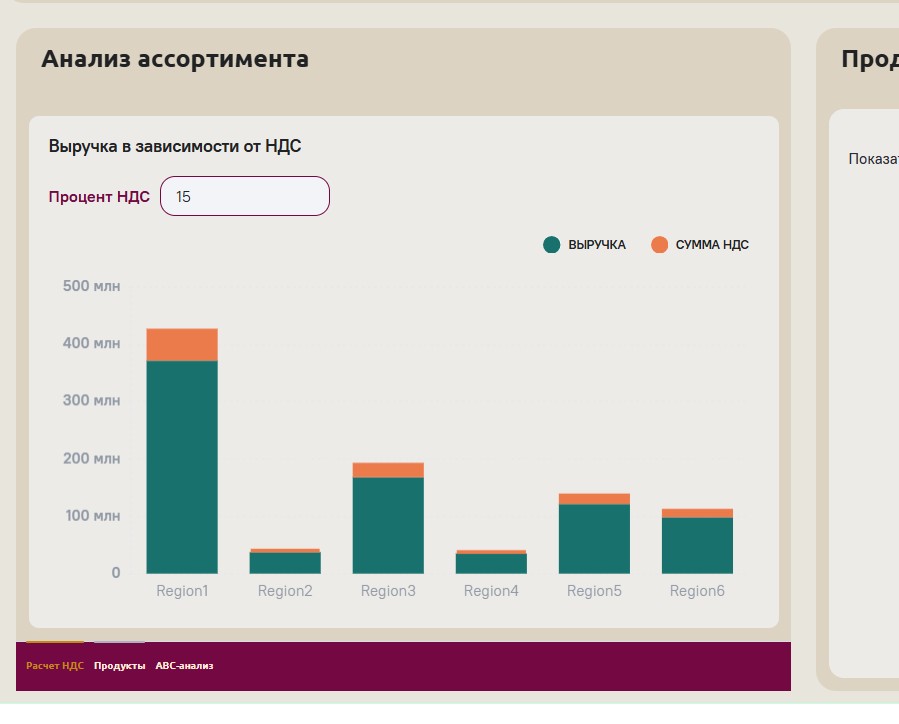Click the orange VAT segment of Region1
Image resolution: width=899 pixels, height=724 pixels.
182,344
